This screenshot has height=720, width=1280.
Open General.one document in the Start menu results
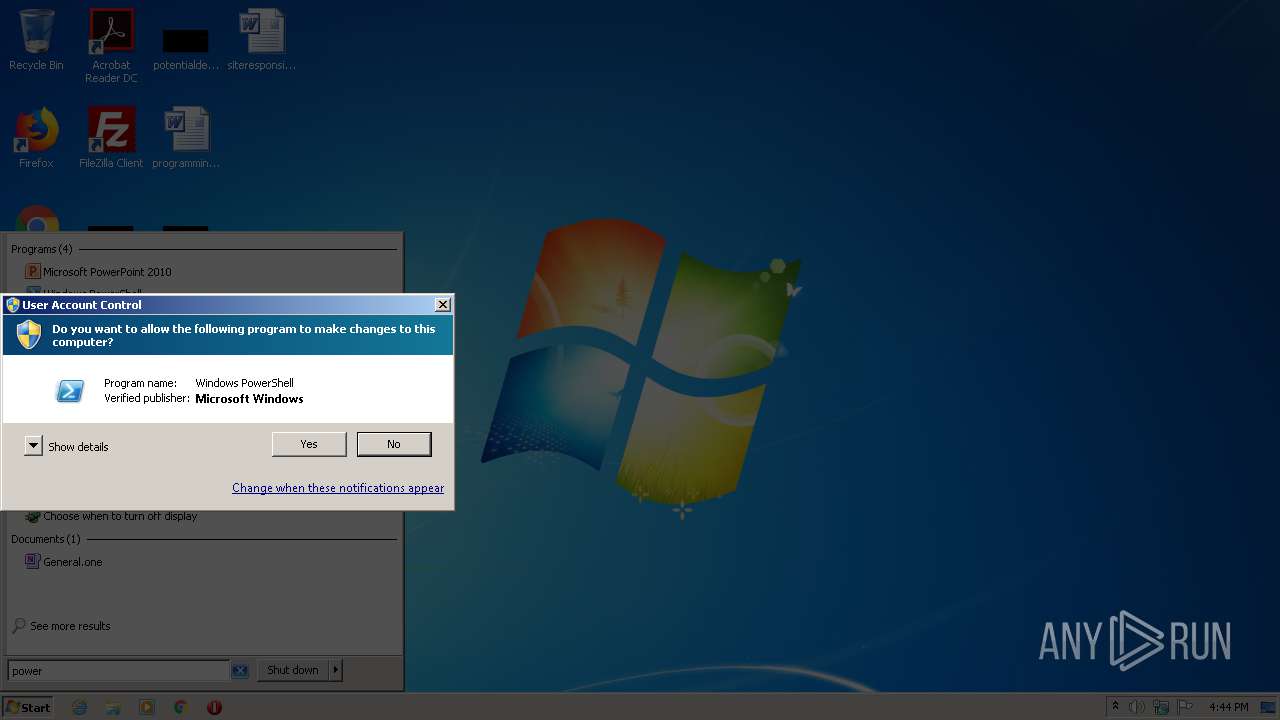click(x=64, y=562)
